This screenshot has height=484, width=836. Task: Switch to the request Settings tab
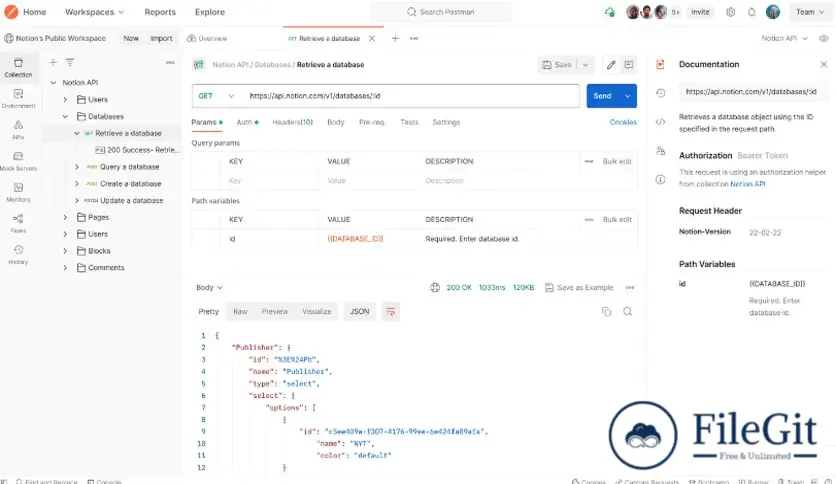[446, 122]
